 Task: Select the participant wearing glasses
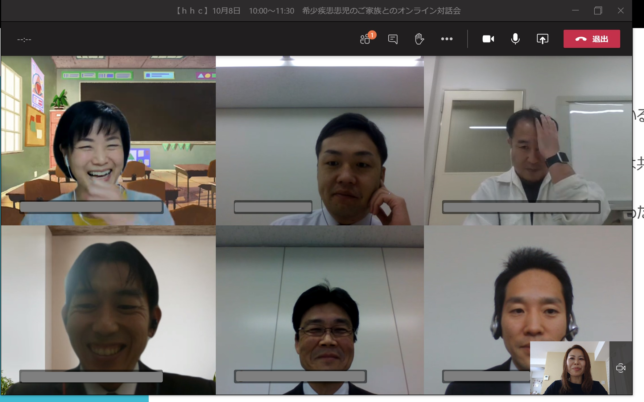tap(320, 310)
